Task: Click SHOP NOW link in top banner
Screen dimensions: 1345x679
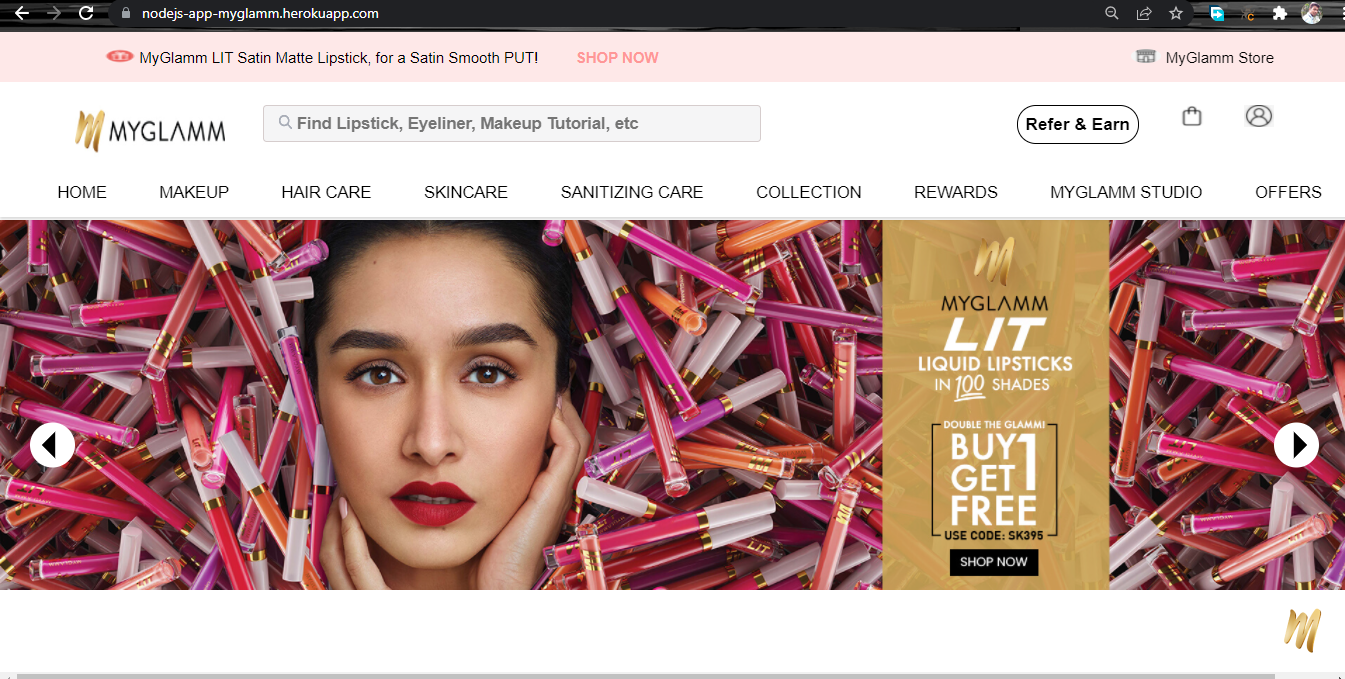Action: 617,58
